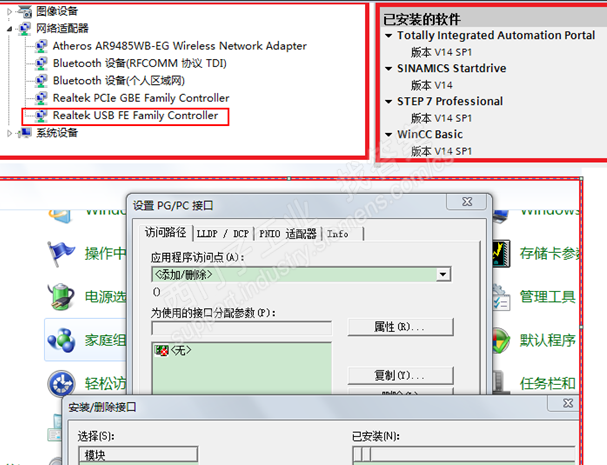Click the 属性(R)... button
Image resolution: width=607 pixels, height=465 pixels.
(401, 328)
